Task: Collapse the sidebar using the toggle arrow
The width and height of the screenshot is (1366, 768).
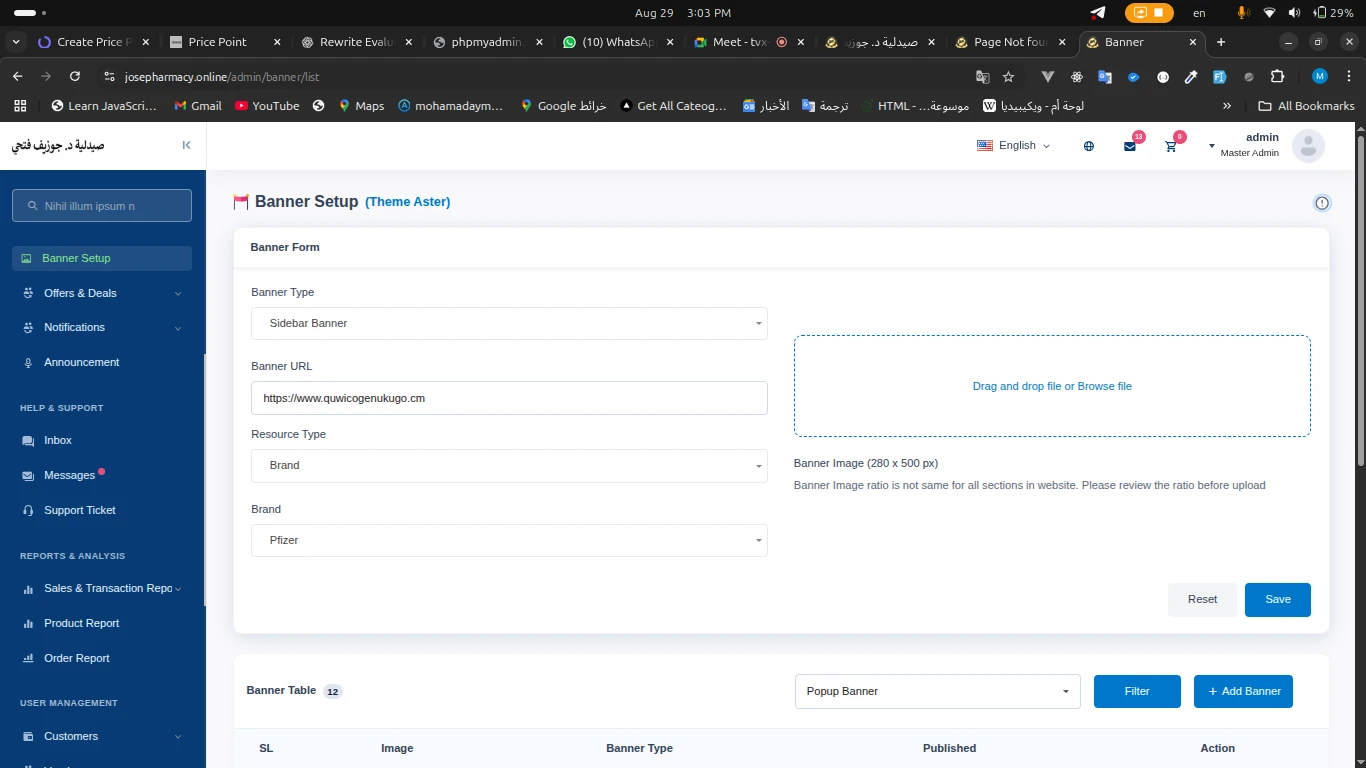Action: [186, 145]
